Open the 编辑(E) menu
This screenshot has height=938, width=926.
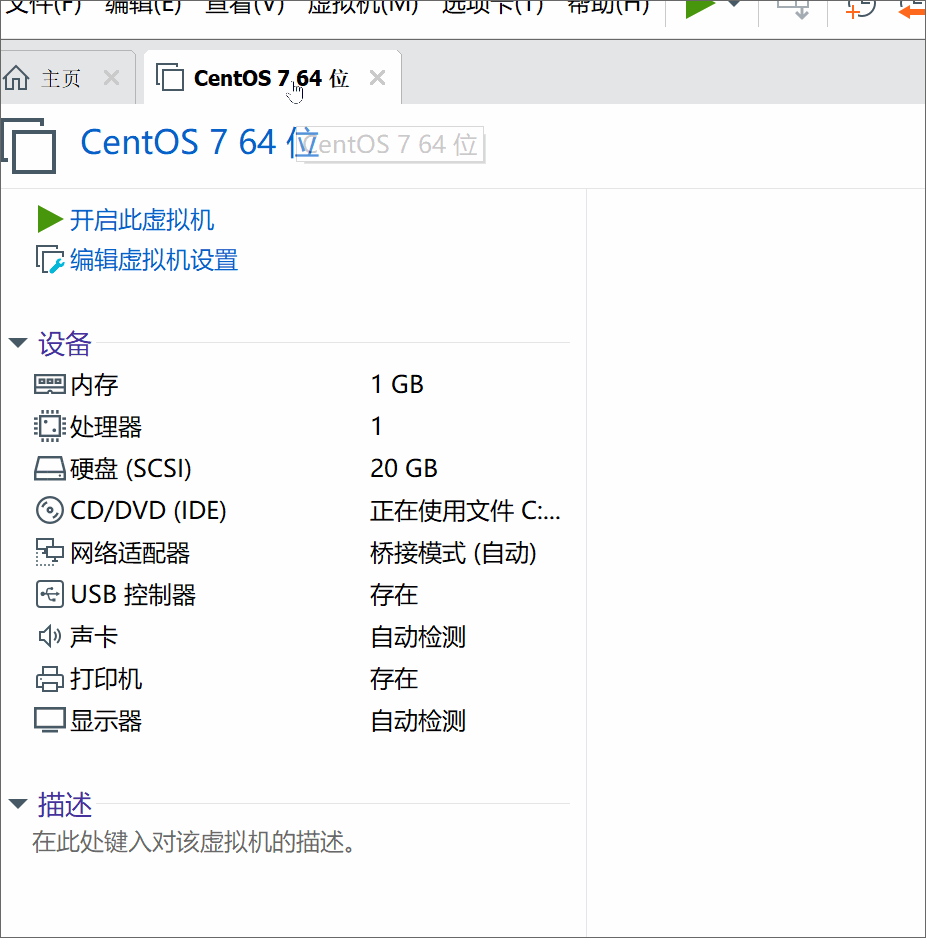(x=143, y=7)
